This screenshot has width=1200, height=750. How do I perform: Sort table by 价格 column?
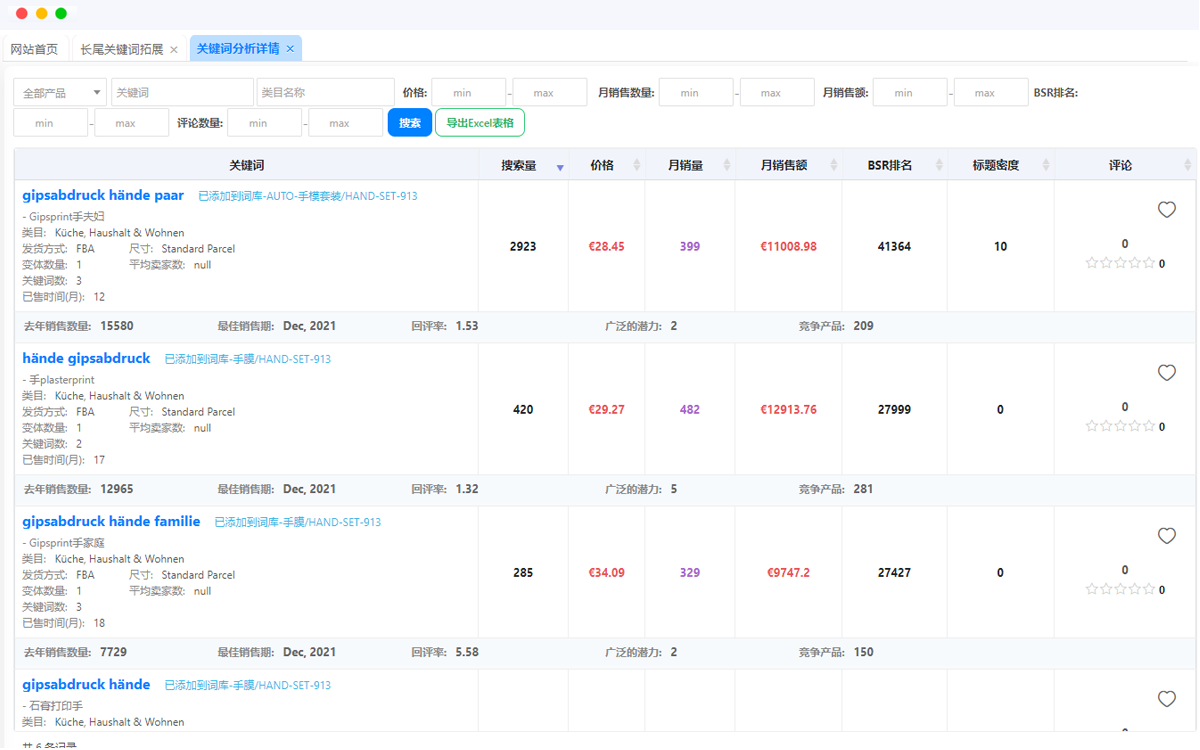click(637, 166)
